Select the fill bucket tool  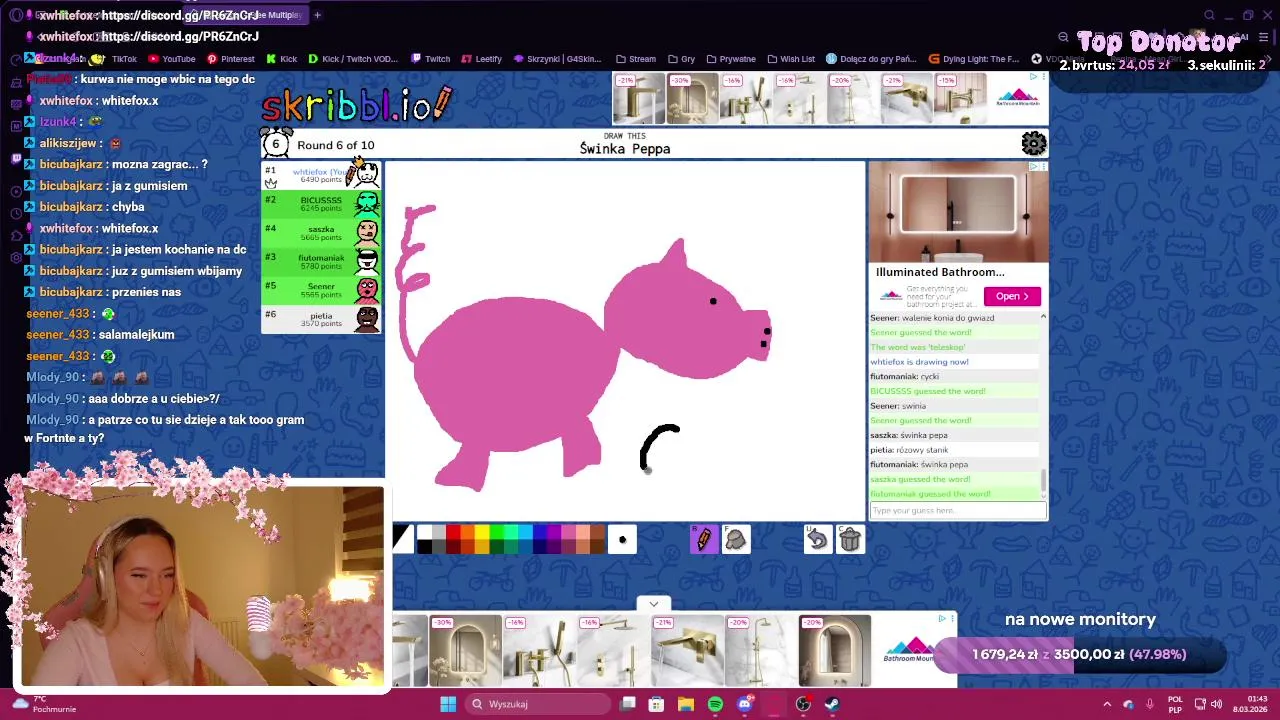point(736,540)
